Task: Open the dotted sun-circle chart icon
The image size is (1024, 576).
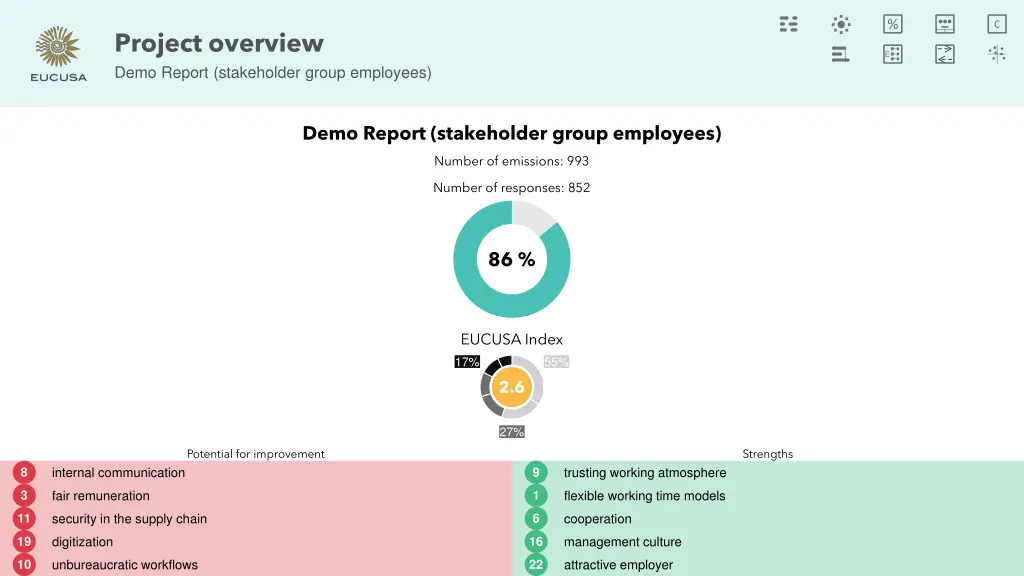Action: (841, 24)
